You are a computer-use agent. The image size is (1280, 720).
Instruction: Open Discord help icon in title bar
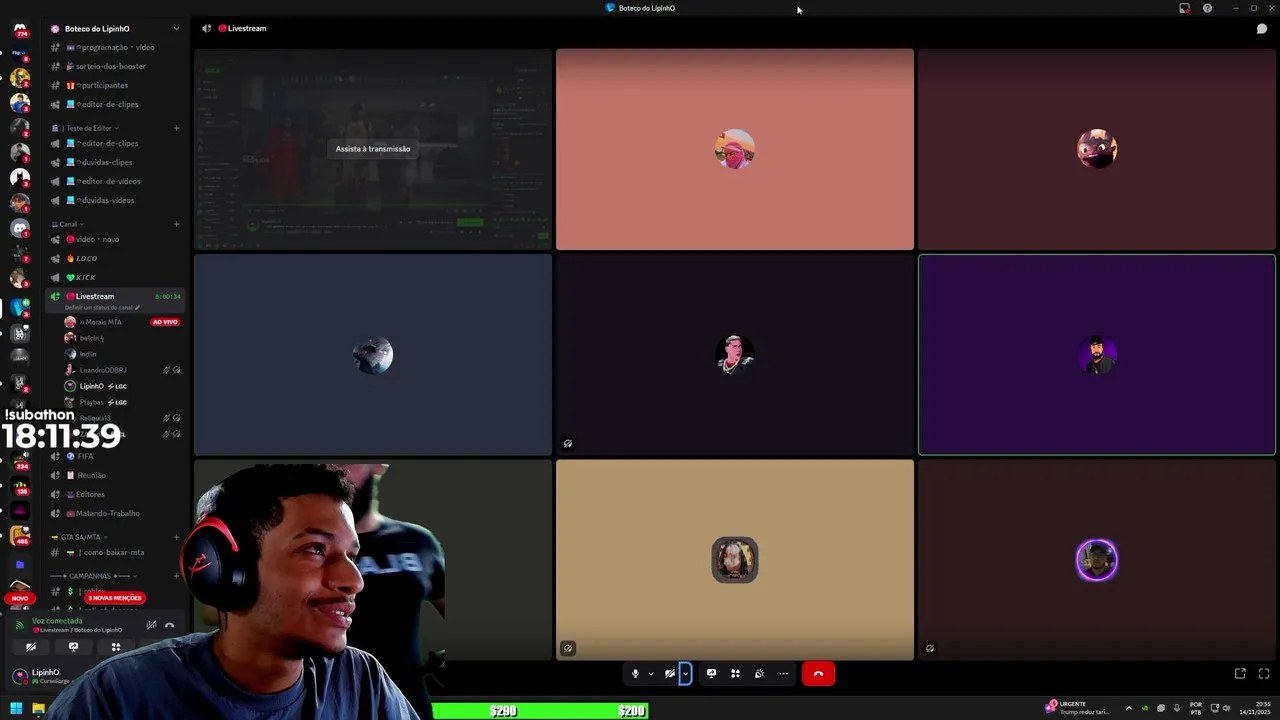(x=1207, y=8)
